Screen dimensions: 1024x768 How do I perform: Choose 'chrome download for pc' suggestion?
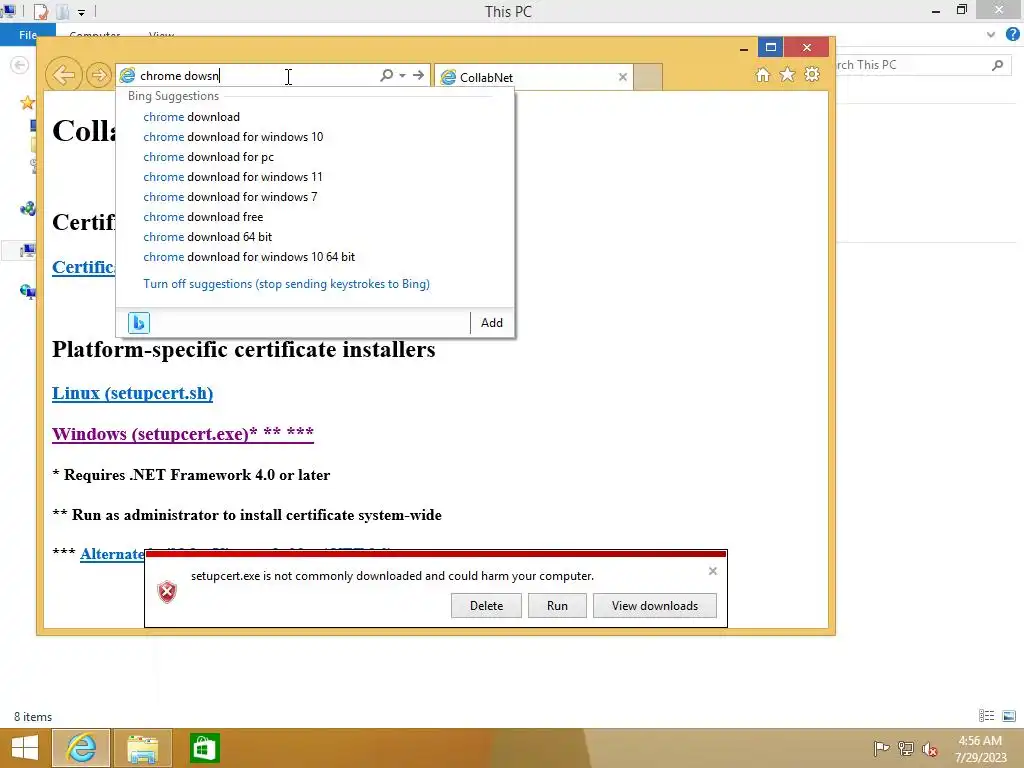tap(208, 157)
